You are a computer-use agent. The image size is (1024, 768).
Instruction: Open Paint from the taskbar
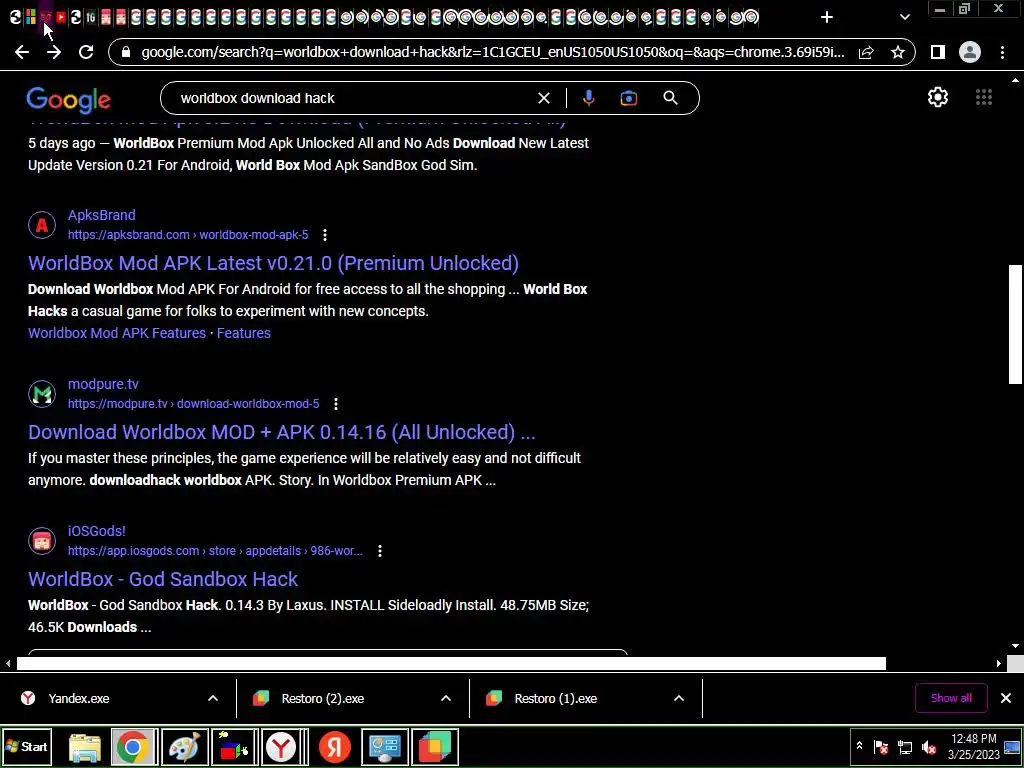pos(184,747)
